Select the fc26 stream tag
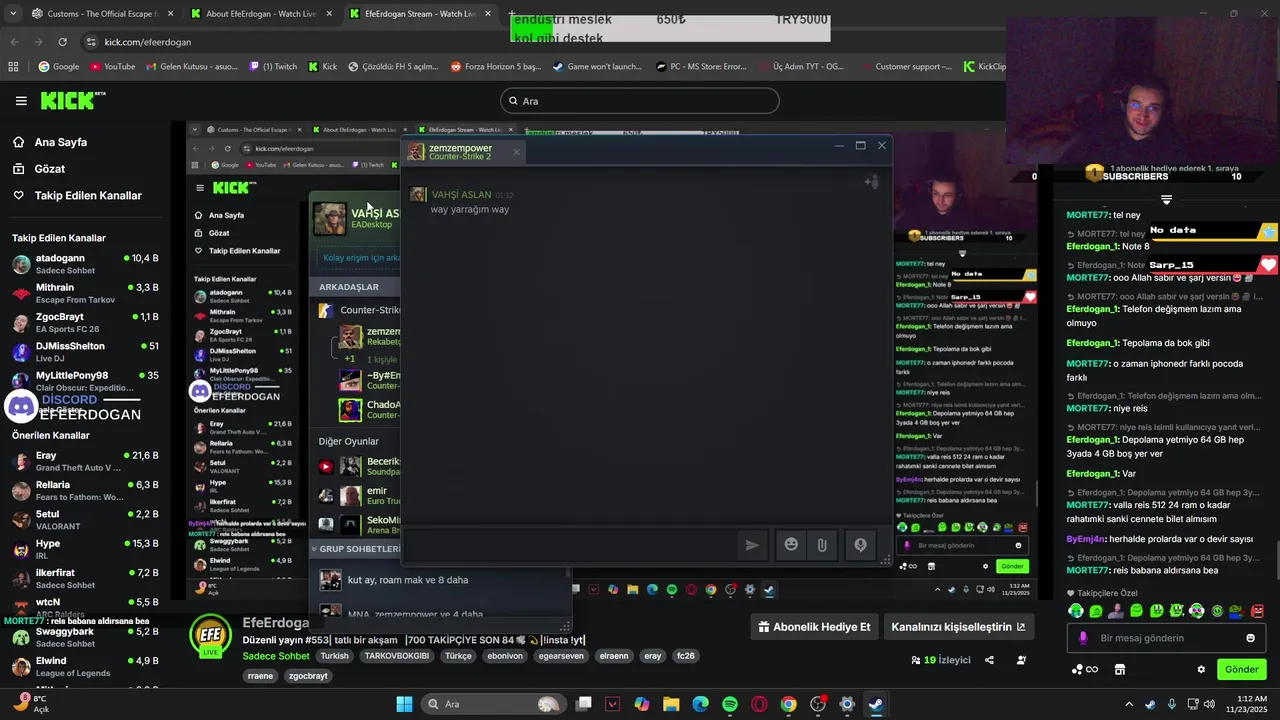The height and width of the screenshot is (720, 1280). [x=685, y=656]
